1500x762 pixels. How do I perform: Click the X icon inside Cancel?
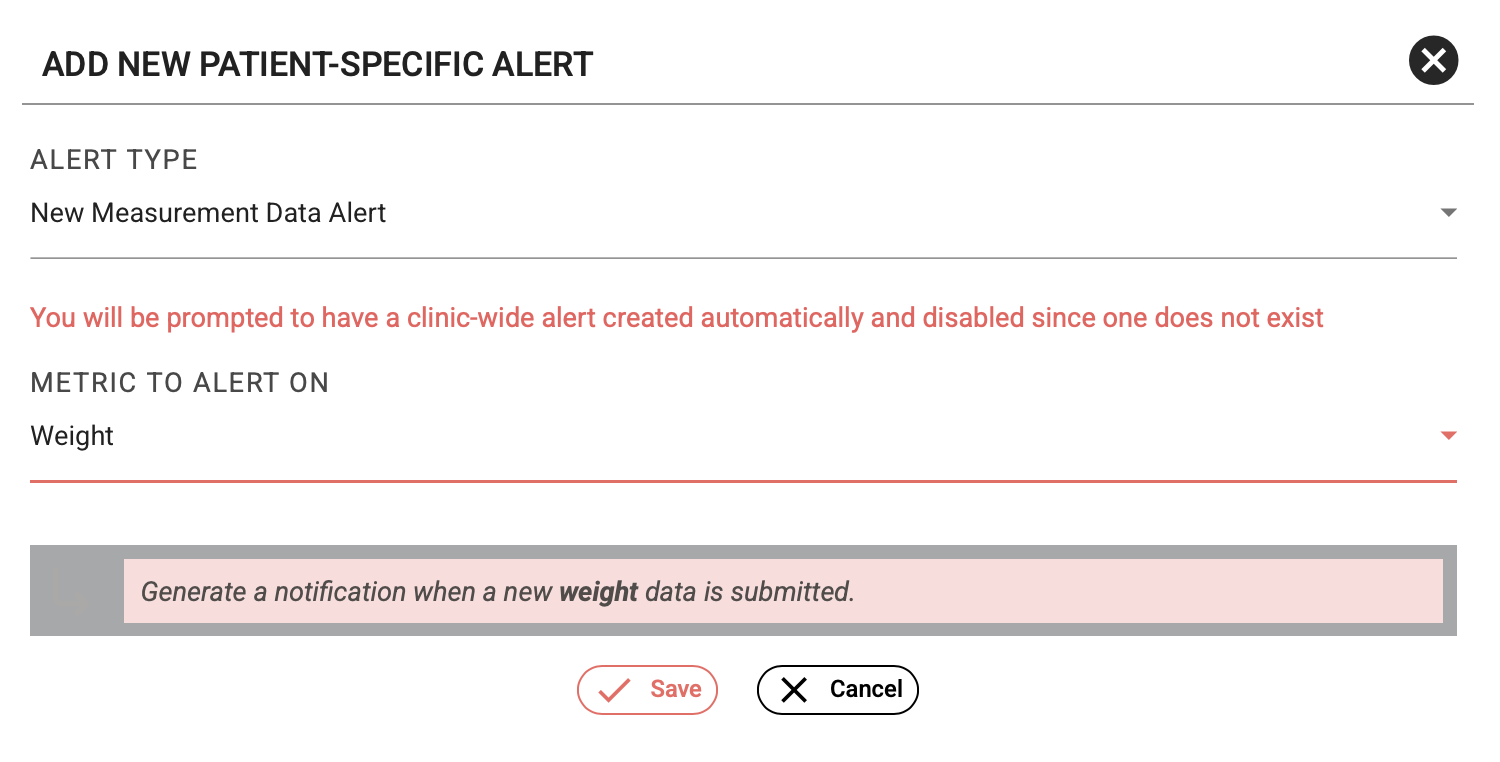pos(794,690)
